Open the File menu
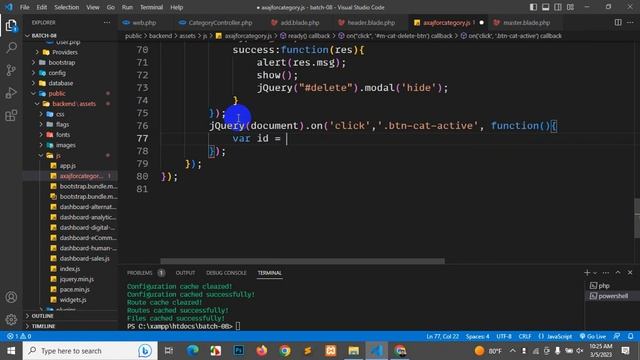The height and width of the screenshot is (360, 640). click(24, 7)
